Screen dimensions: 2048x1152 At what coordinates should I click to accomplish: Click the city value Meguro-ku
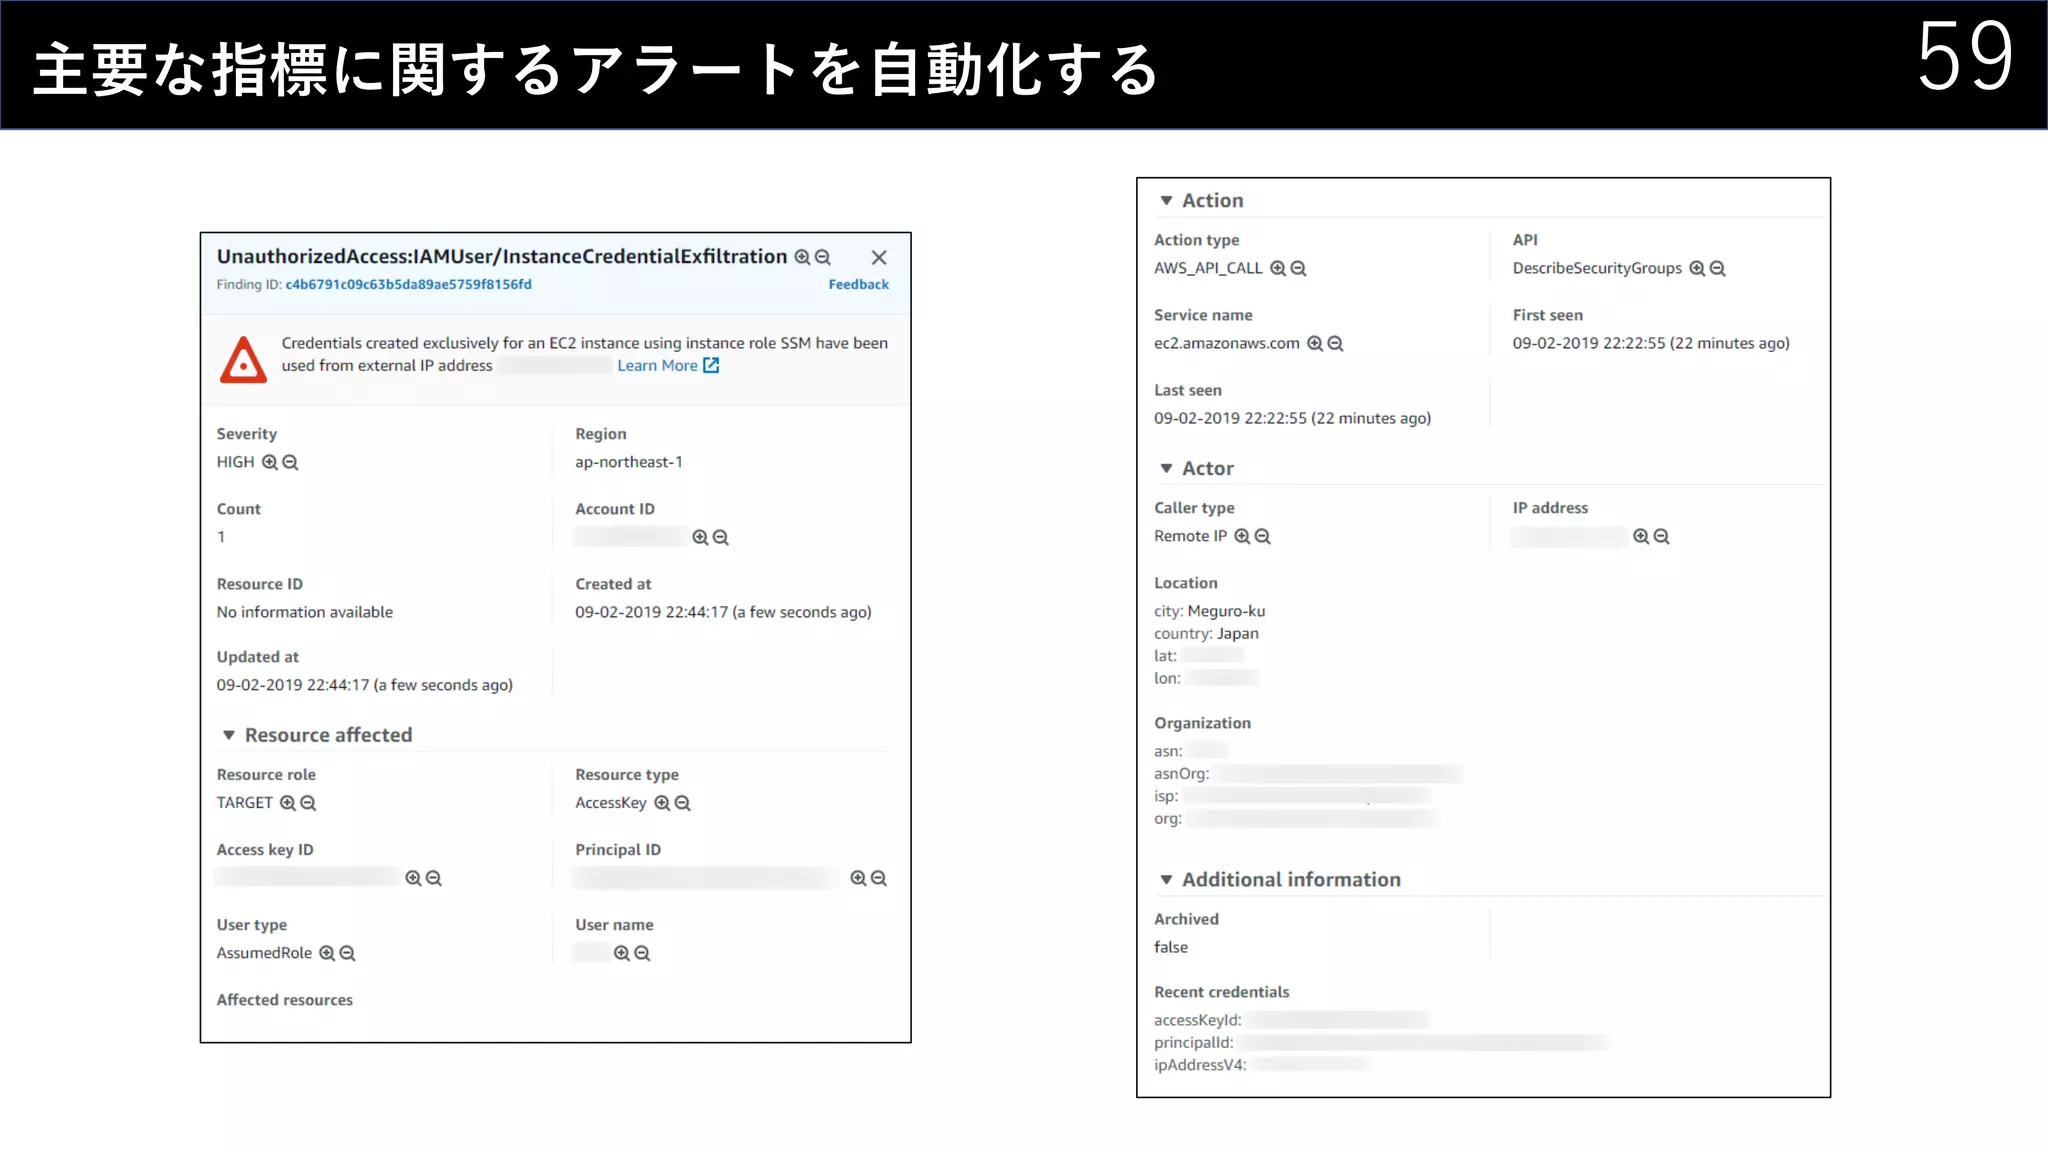click(1226, 611)
